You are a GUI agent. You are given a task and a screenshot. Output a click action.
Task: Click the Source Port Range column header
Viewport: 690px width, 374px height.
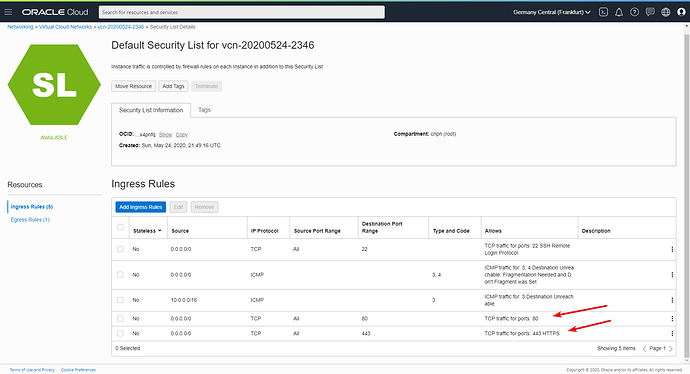coord(317,231)
